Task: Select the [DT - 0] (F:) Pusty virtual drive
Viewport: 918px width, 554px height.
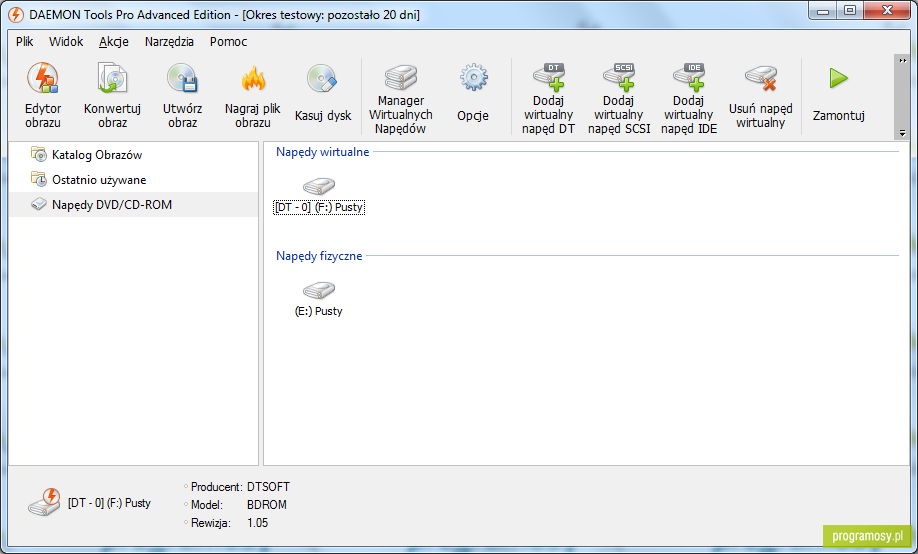Action: coord(319,196)
